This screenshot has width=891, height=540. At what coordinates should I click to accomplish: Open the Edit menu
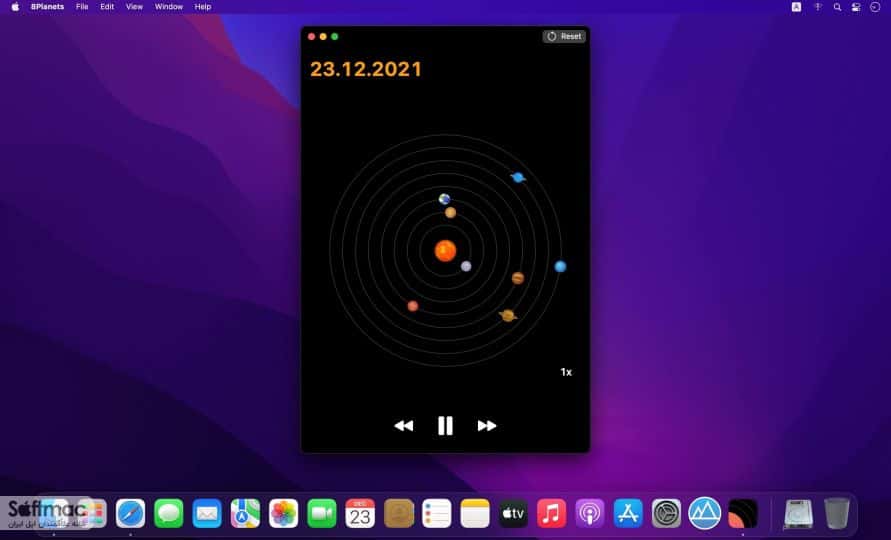(x=107, y=7)
